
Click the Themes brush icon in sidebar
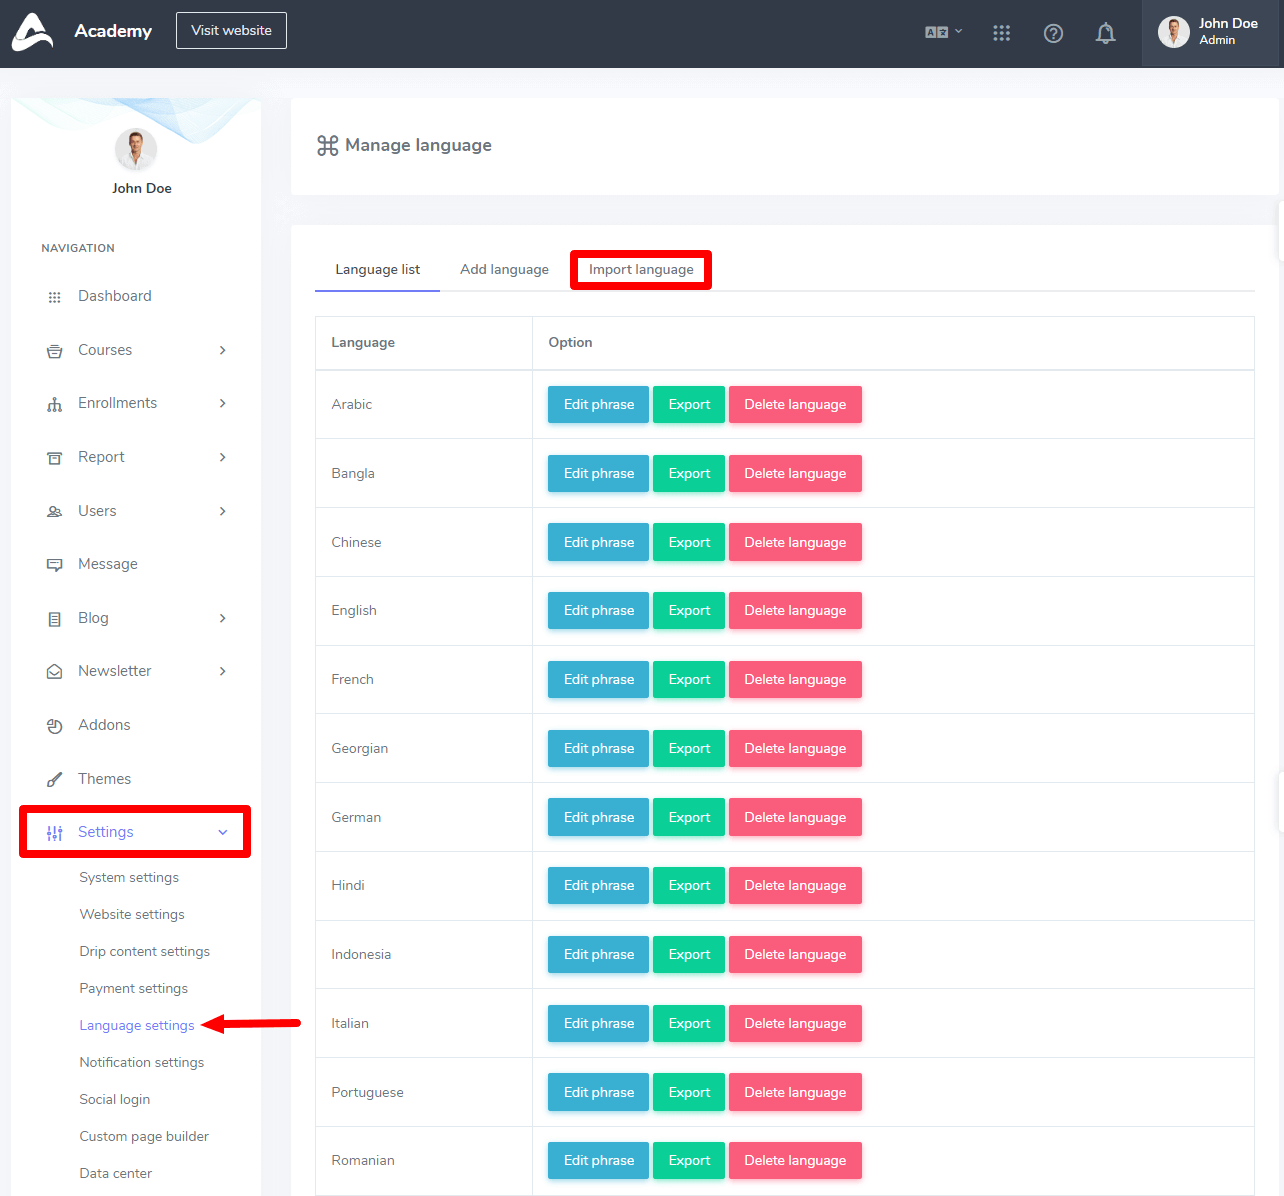click(x=55, y=780)
